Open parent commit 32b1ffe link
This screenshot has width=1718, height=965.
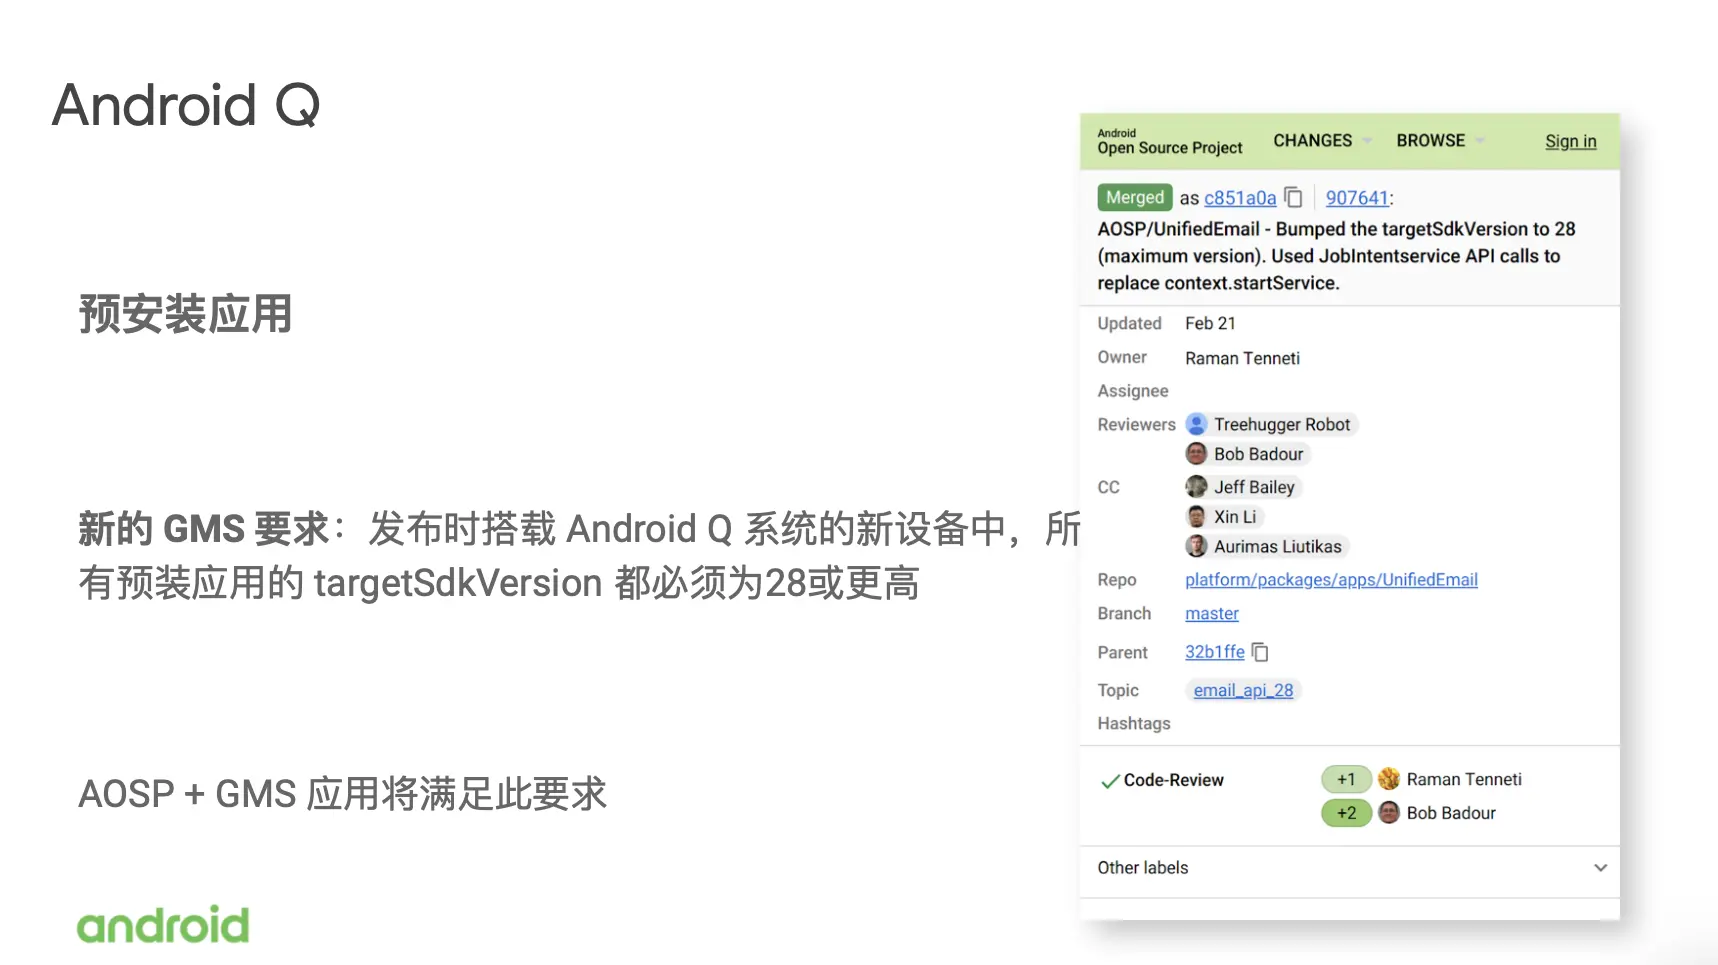click(x=1215, y=652)
